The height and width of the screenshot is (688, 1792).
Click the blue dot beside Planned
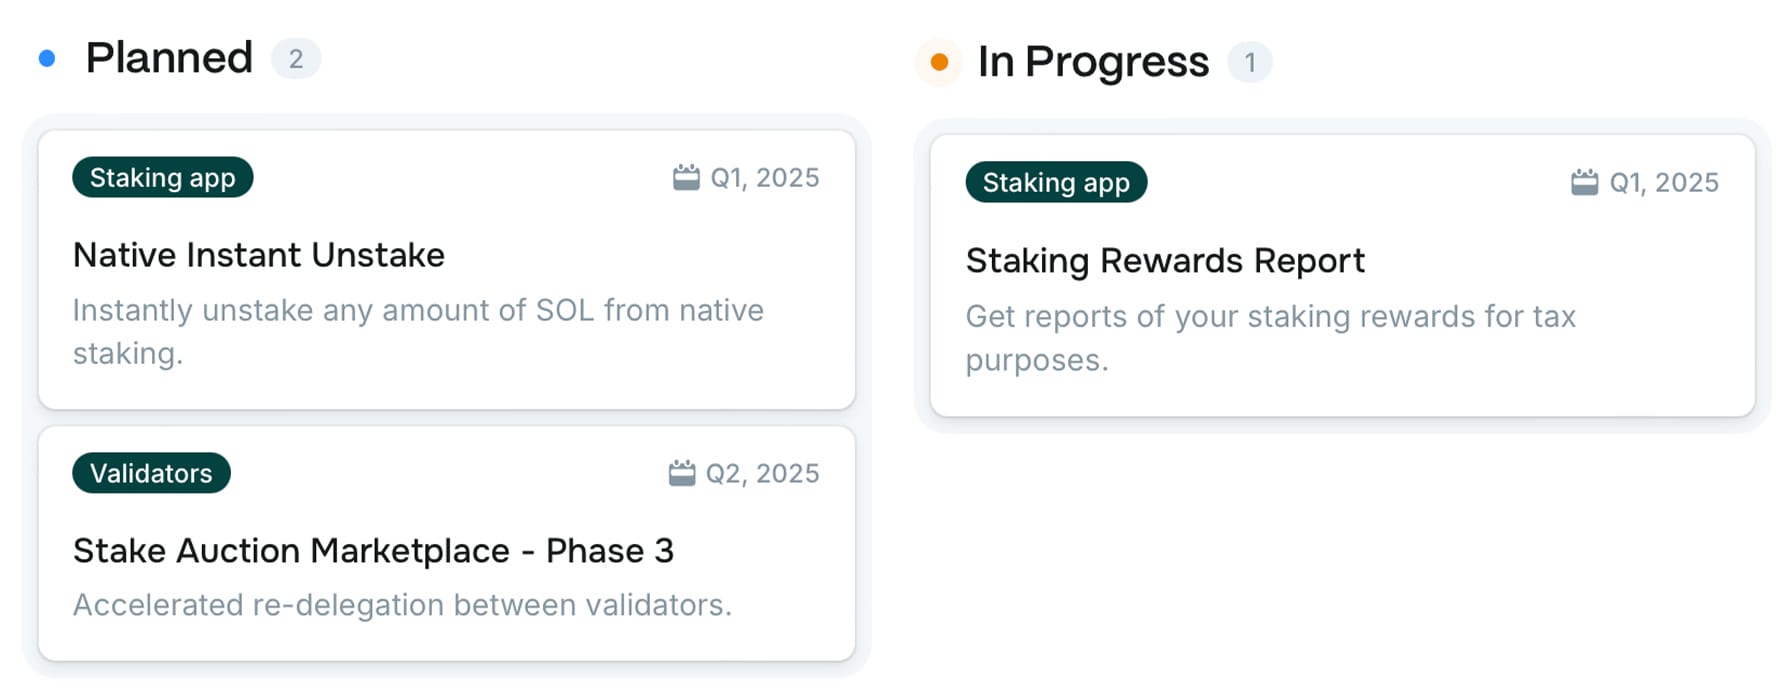coord(47,59)
